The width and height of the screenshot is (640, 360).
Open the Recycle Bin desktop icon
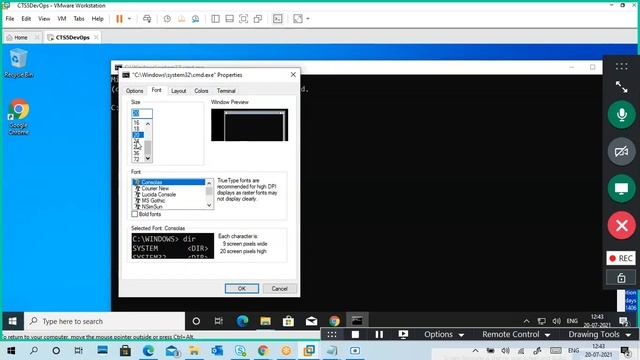(x=18, y=62)
